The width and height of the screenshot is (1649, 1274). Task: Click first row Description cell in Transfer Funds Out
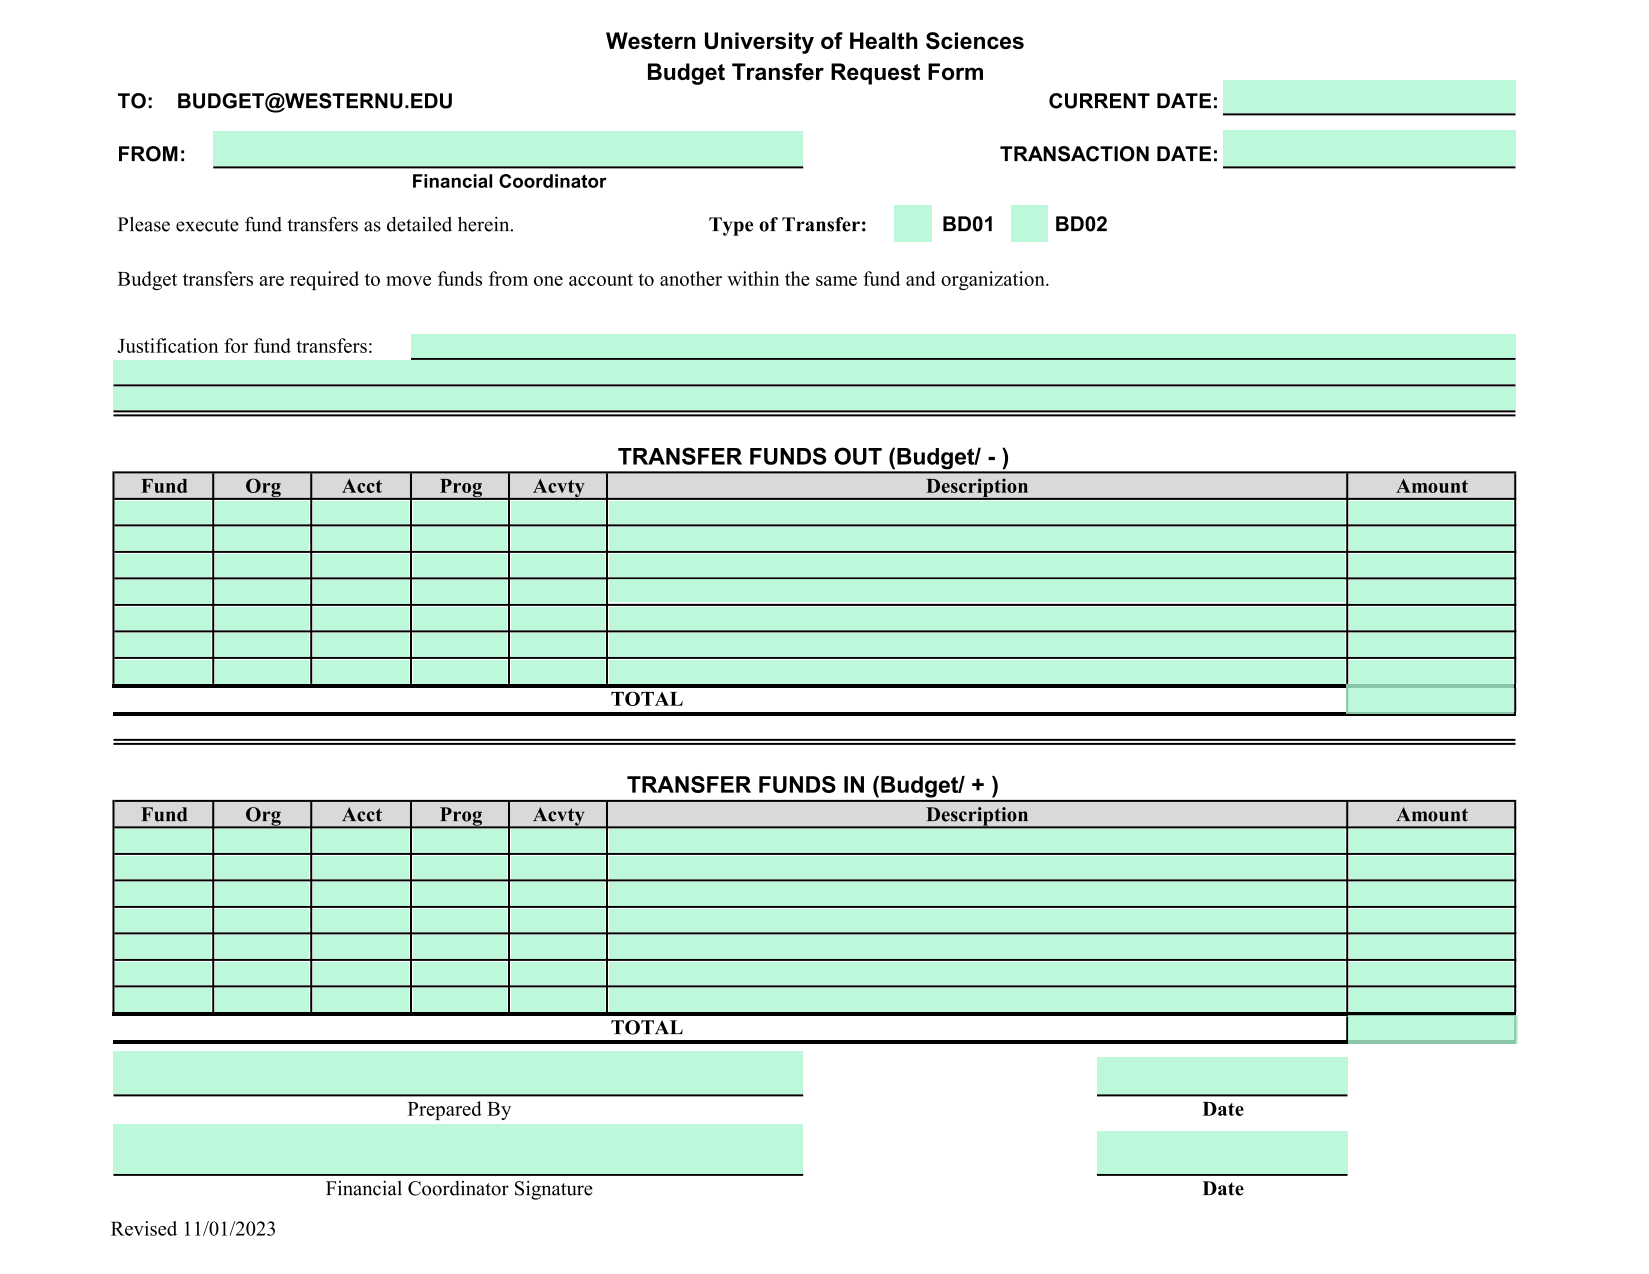coord(977,512)
